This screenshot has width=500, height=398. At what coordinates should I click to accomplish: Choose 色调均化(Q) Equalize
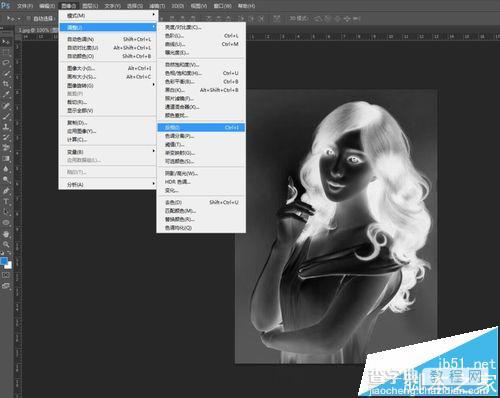[x=201, y=228]
